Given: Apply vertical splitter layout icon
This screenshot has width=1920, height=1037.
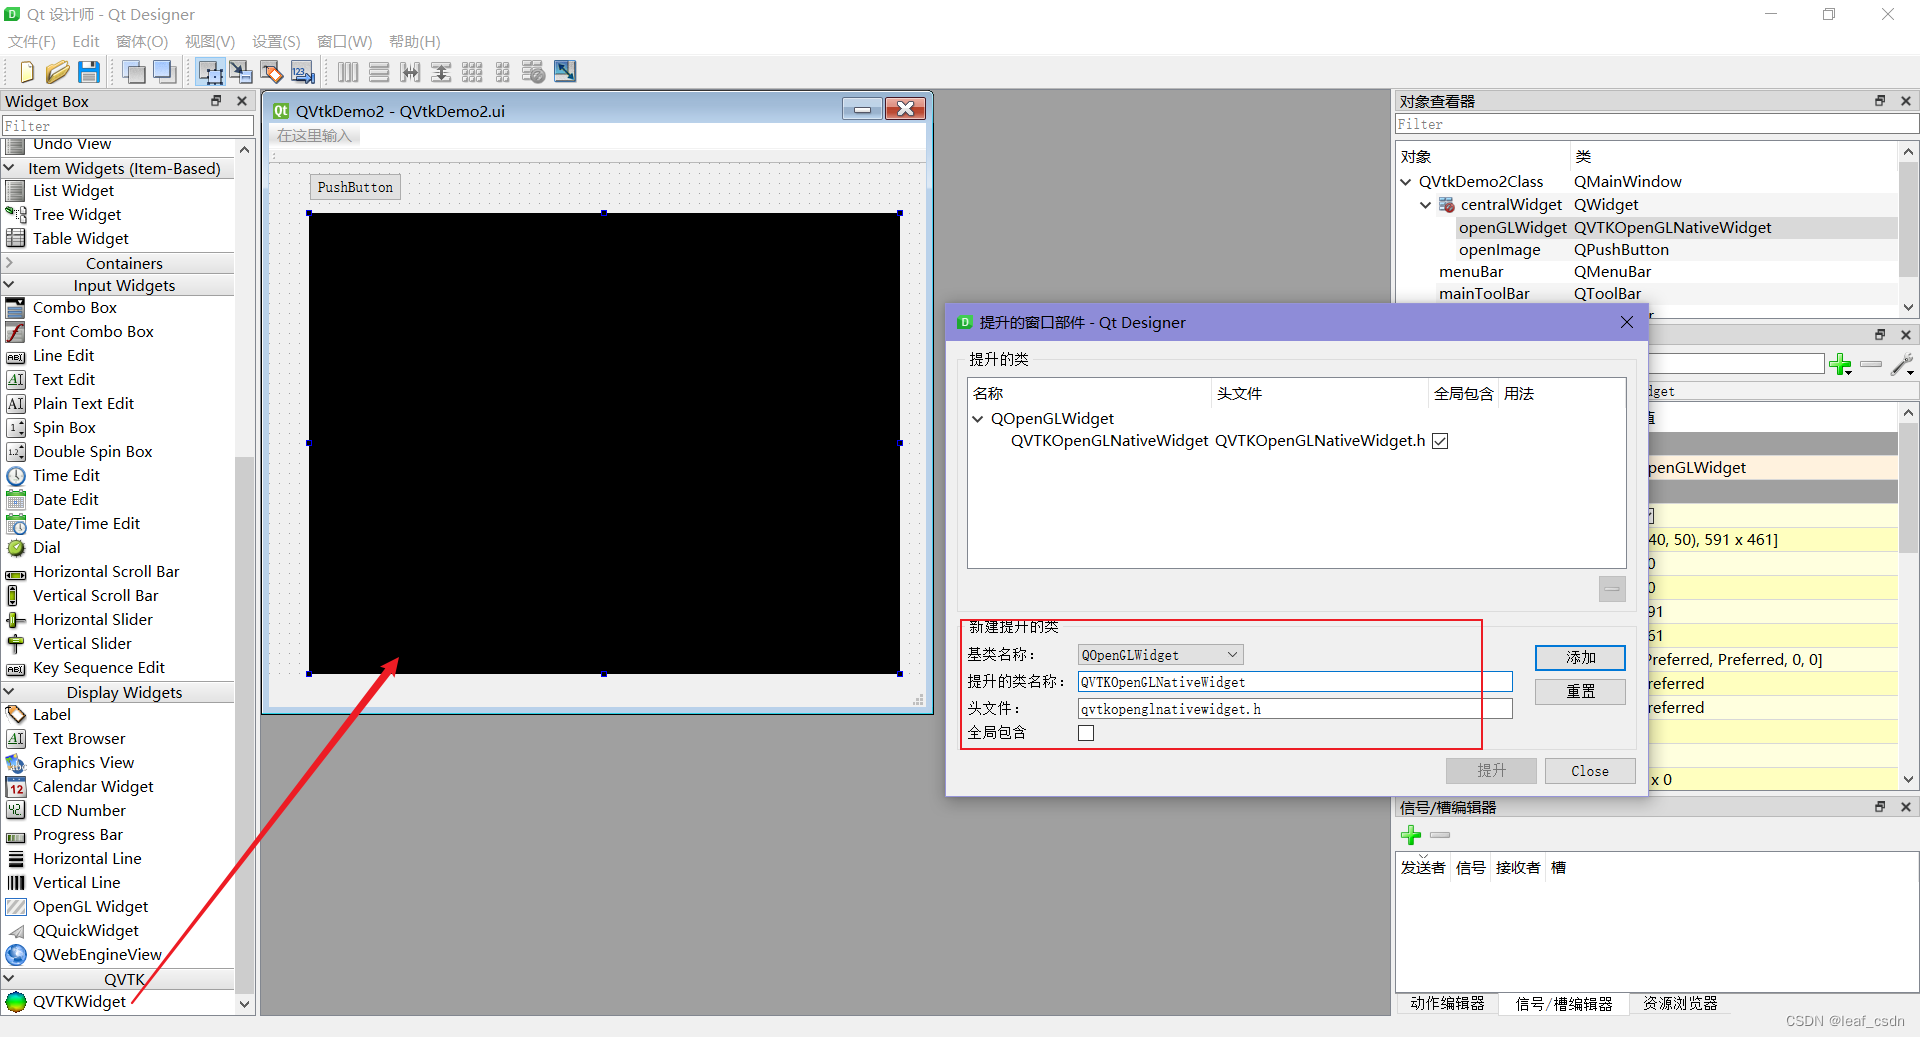Looking at the screenshot, I should point(441,72).
